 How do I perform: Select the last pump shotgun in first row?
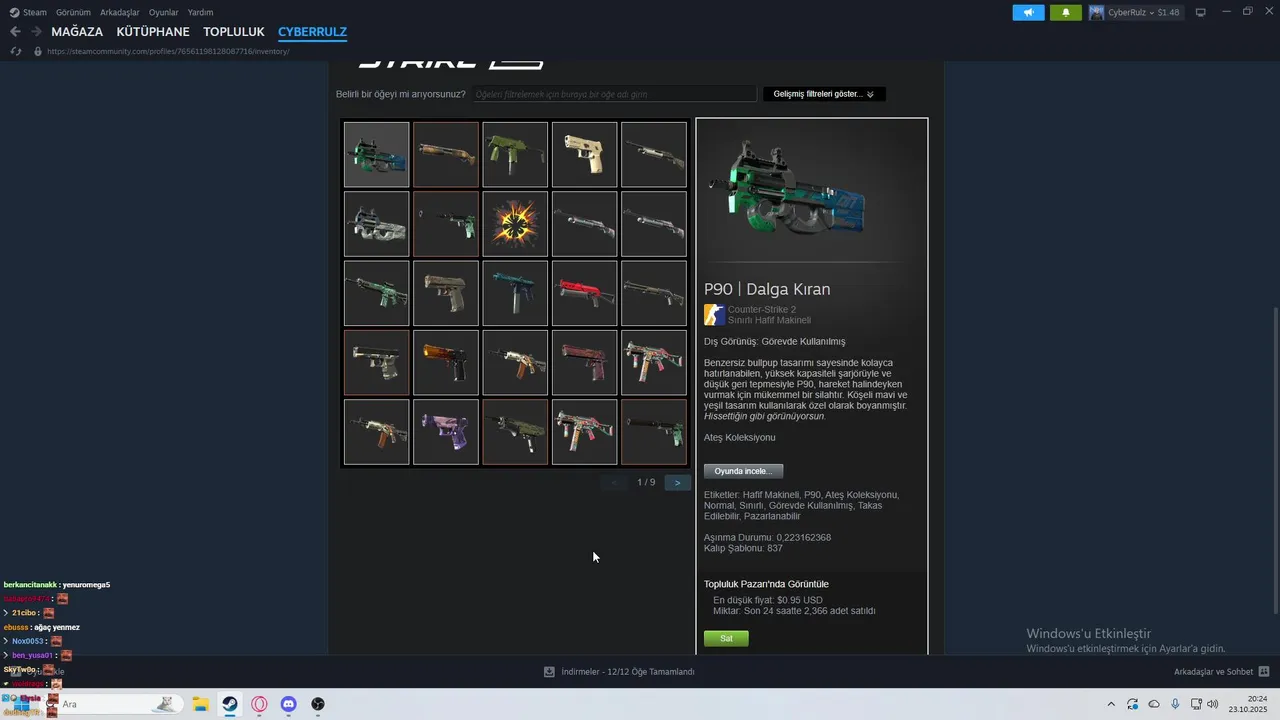coord(654,155)
